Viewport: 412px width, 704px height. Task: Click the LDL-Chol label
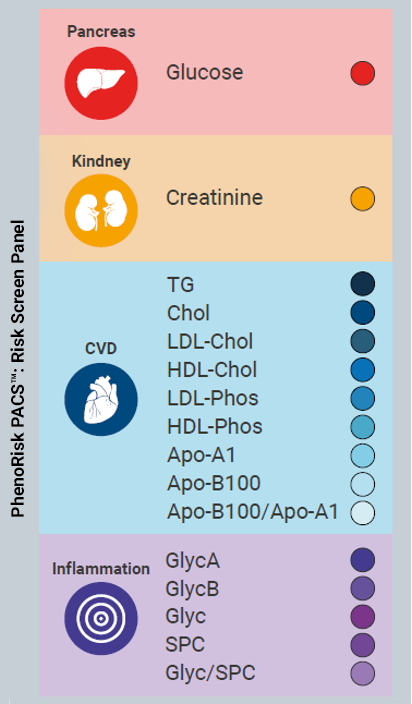[x=210, y=341]
